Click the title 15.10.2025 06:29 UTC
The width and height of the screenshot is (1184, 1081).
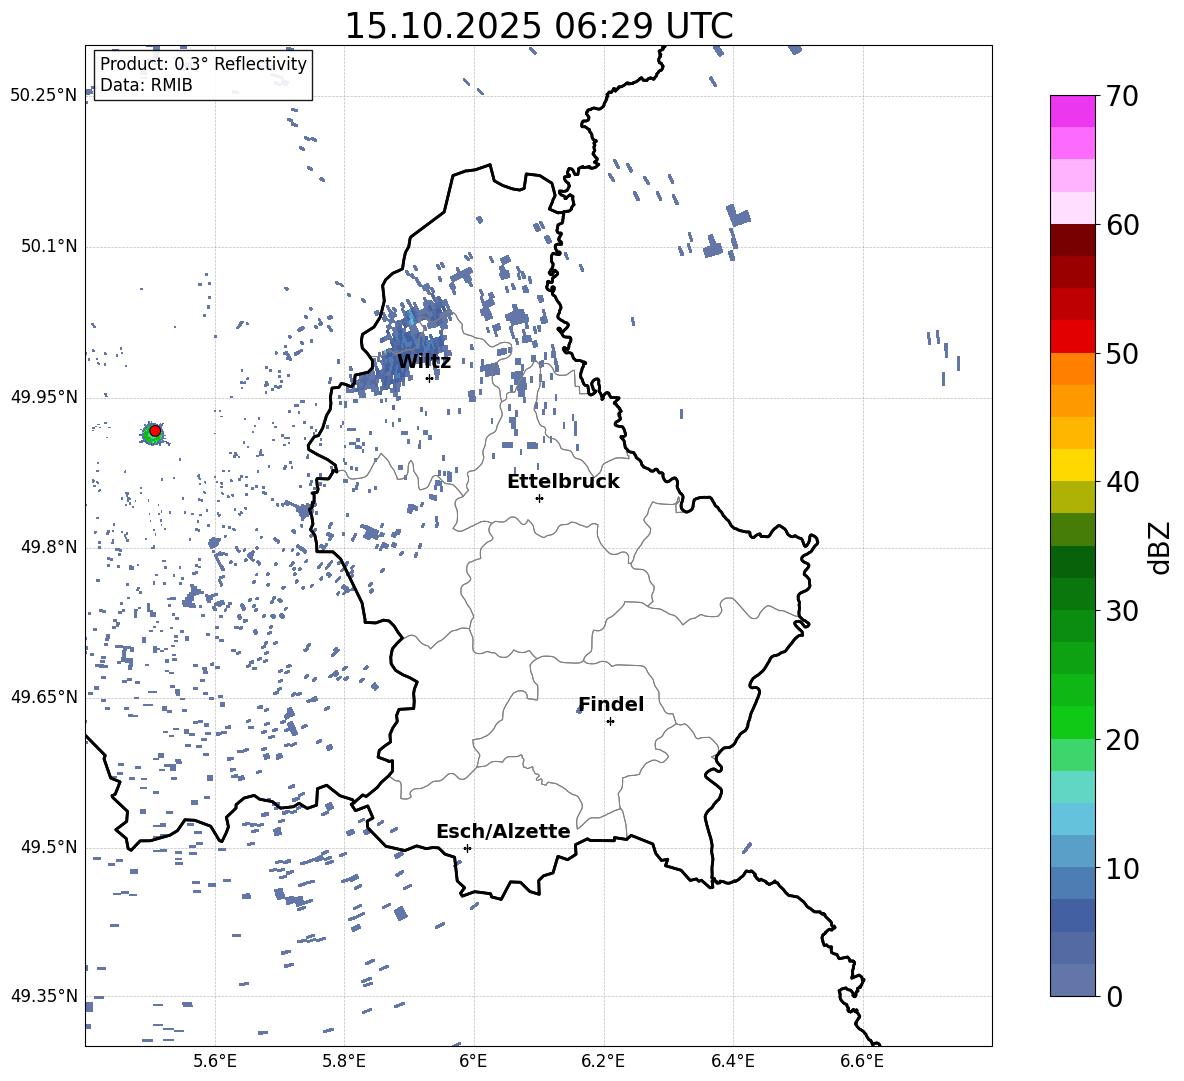pos(539,26)
